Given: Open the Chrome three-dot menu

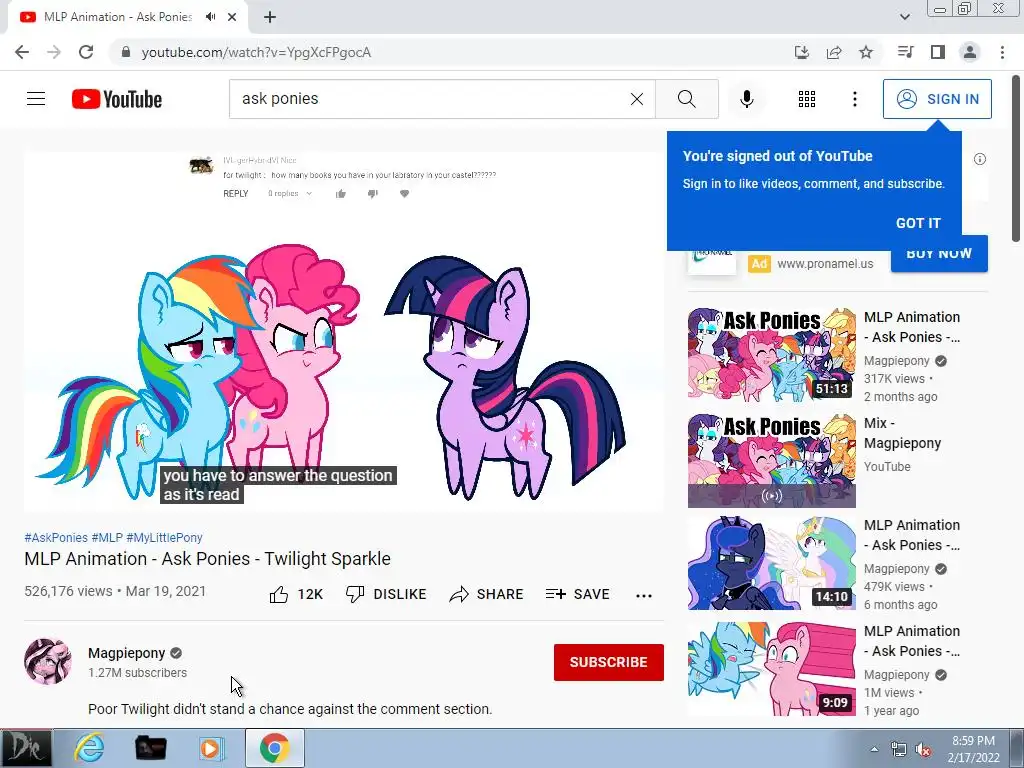Looking at the screenshot, I should click(x=1002, y=52).
